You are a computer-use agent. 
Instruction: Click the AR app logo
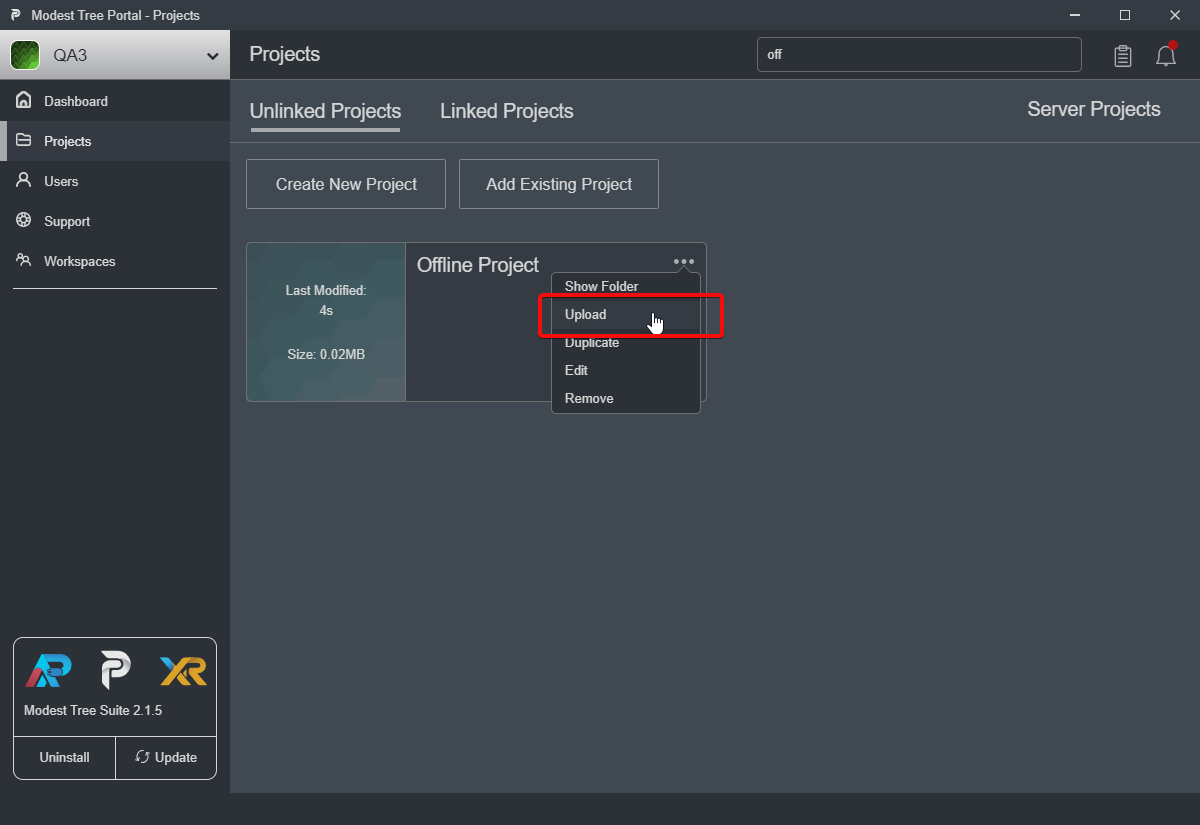(x=48, y=671)
